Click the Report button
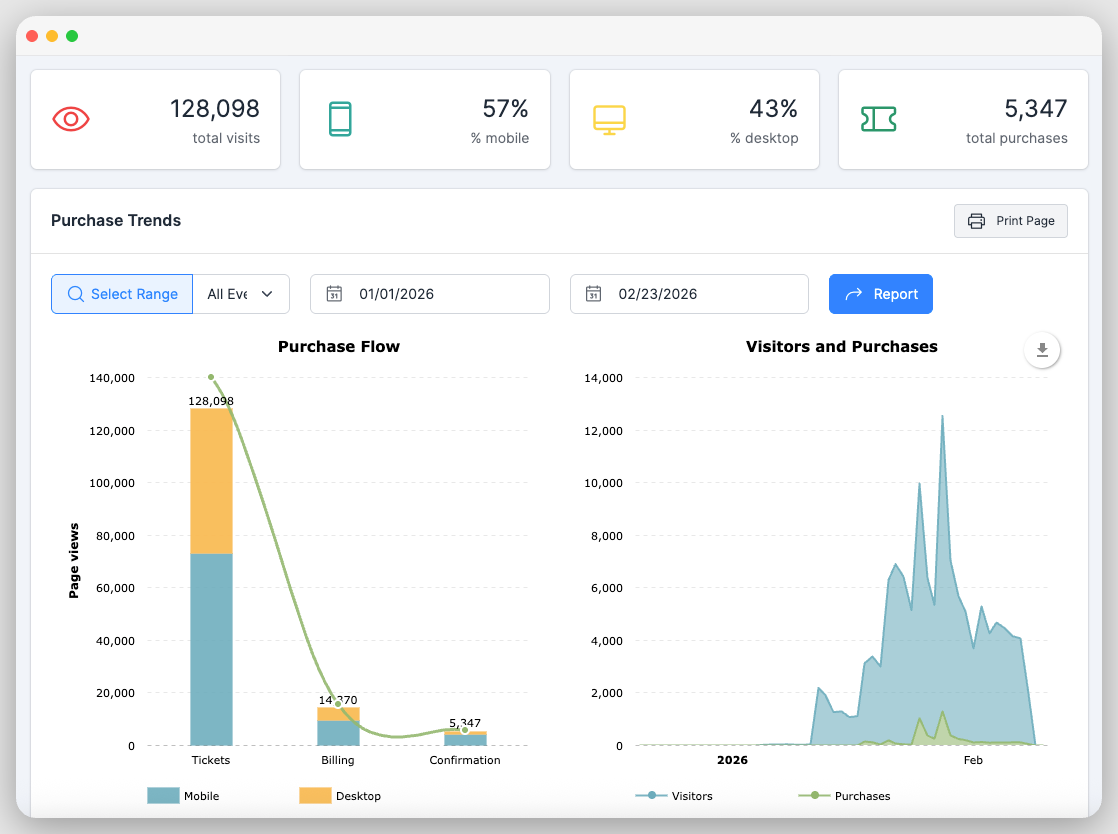 [881, 294]
